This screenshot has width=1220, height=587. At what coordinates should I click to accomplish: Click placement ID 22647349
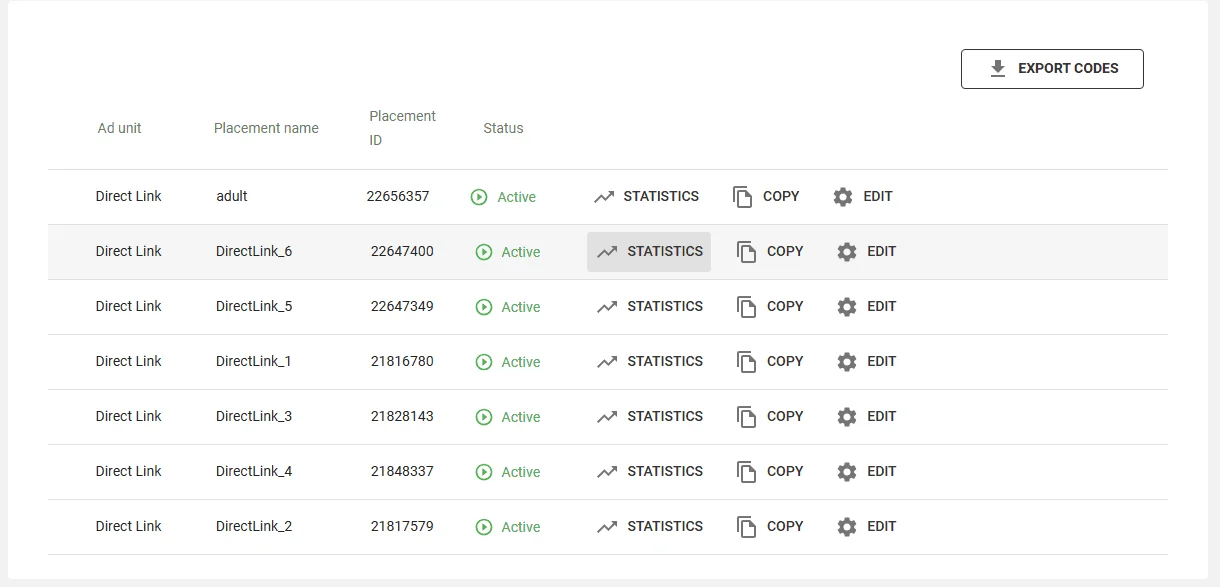pos(402,306)
